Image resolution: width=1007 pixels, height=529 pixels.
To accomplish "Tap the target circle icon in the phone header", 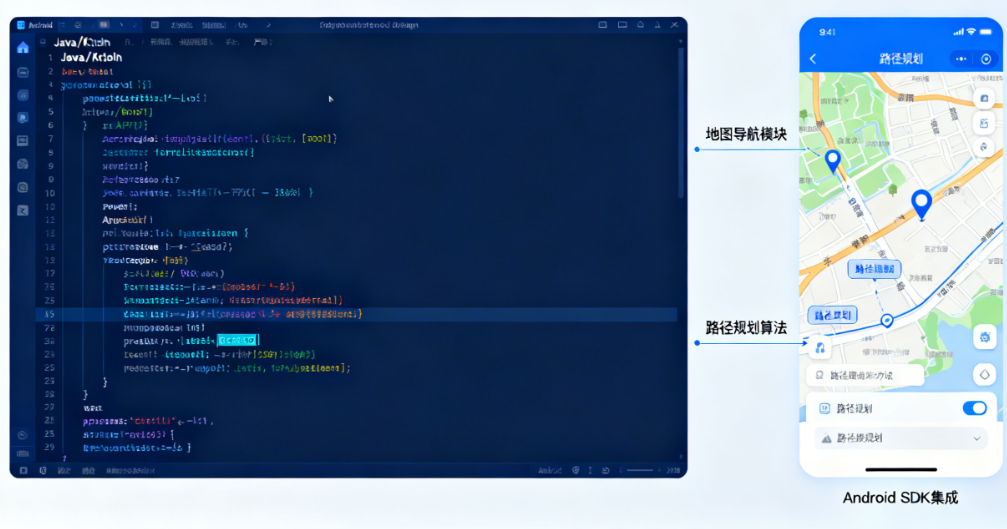I will pyautogui.click(x=986, y=59).
